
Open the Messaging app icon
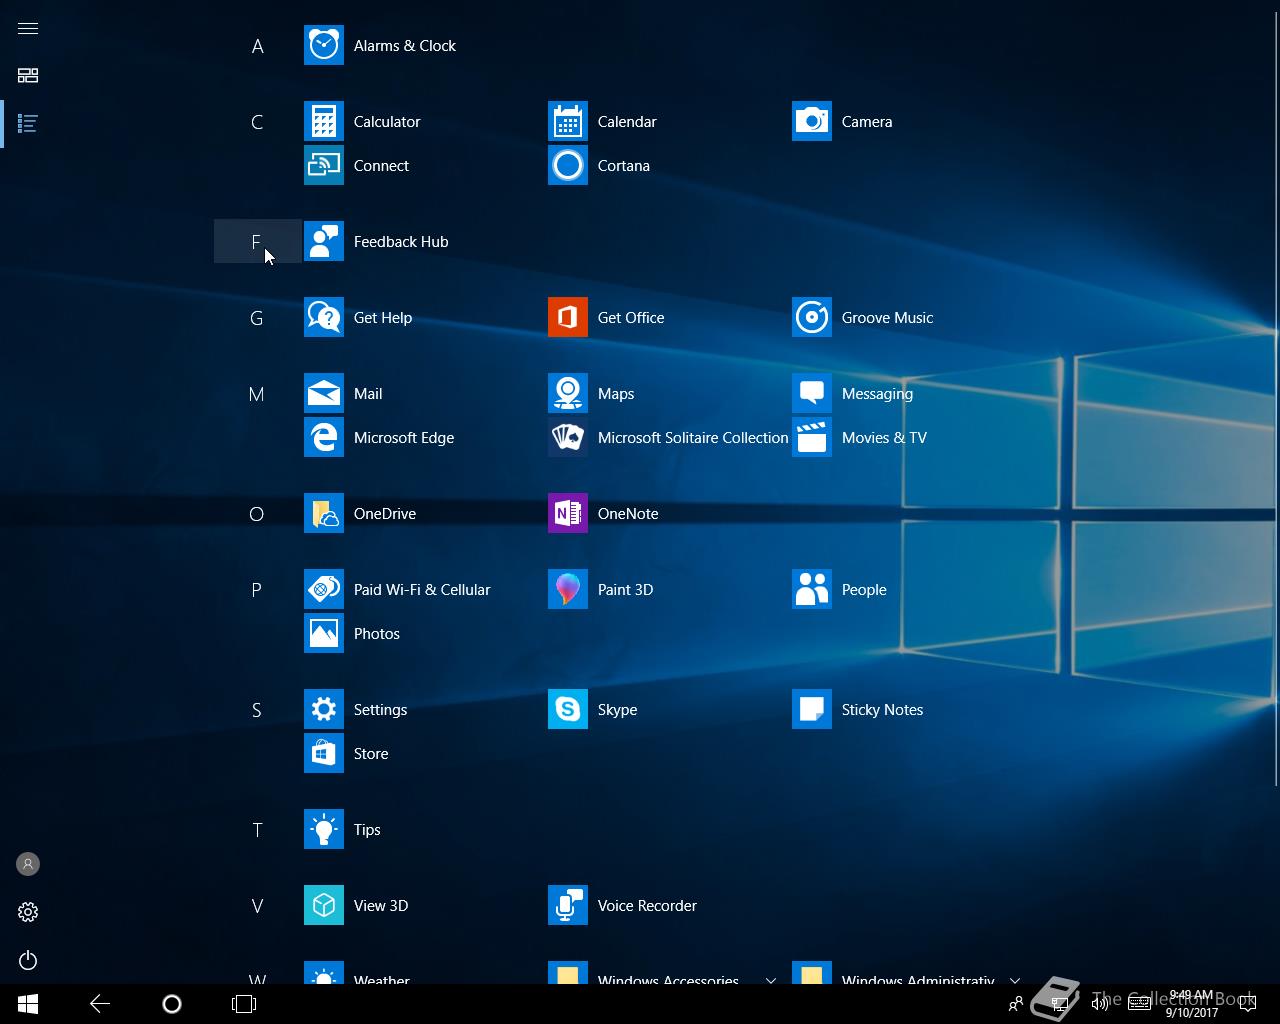click(x=812, y=394)
